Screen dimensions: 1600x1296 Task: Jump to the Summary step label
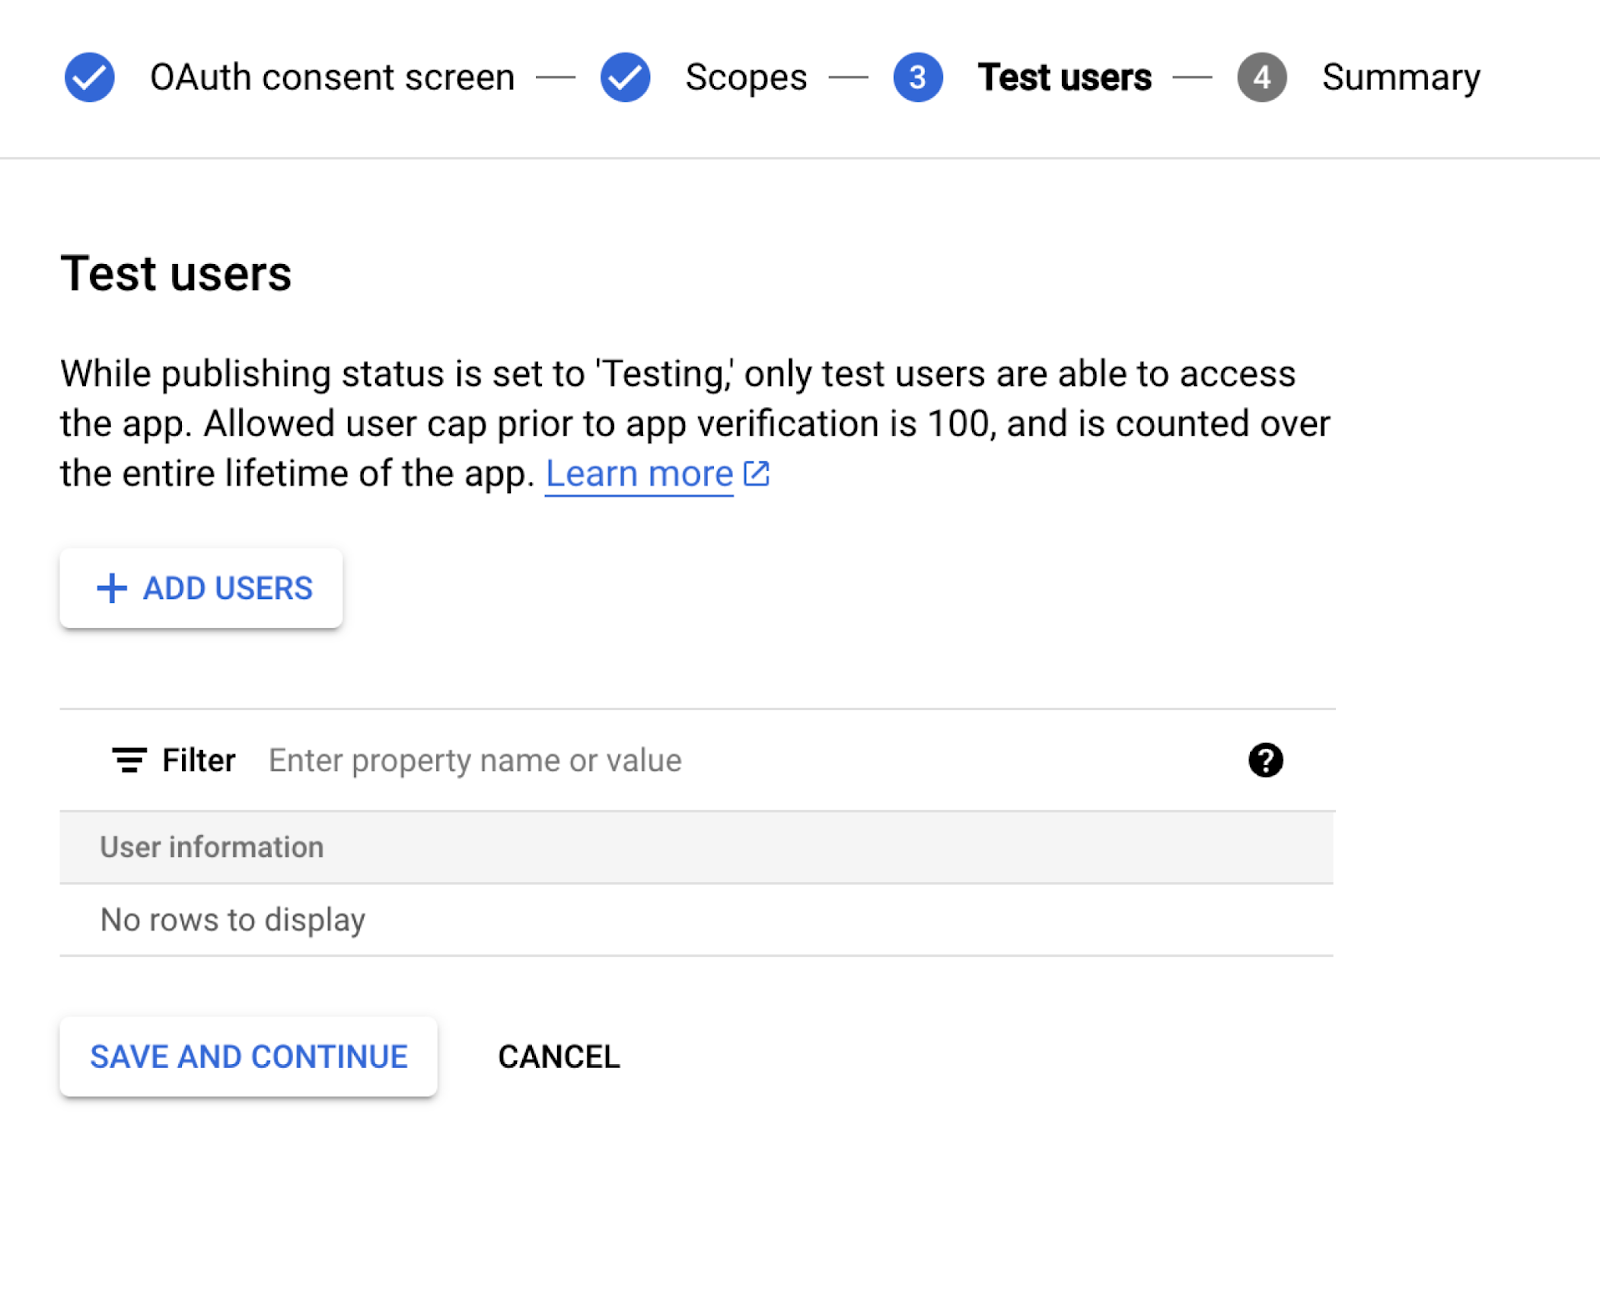coord(1400,77)
